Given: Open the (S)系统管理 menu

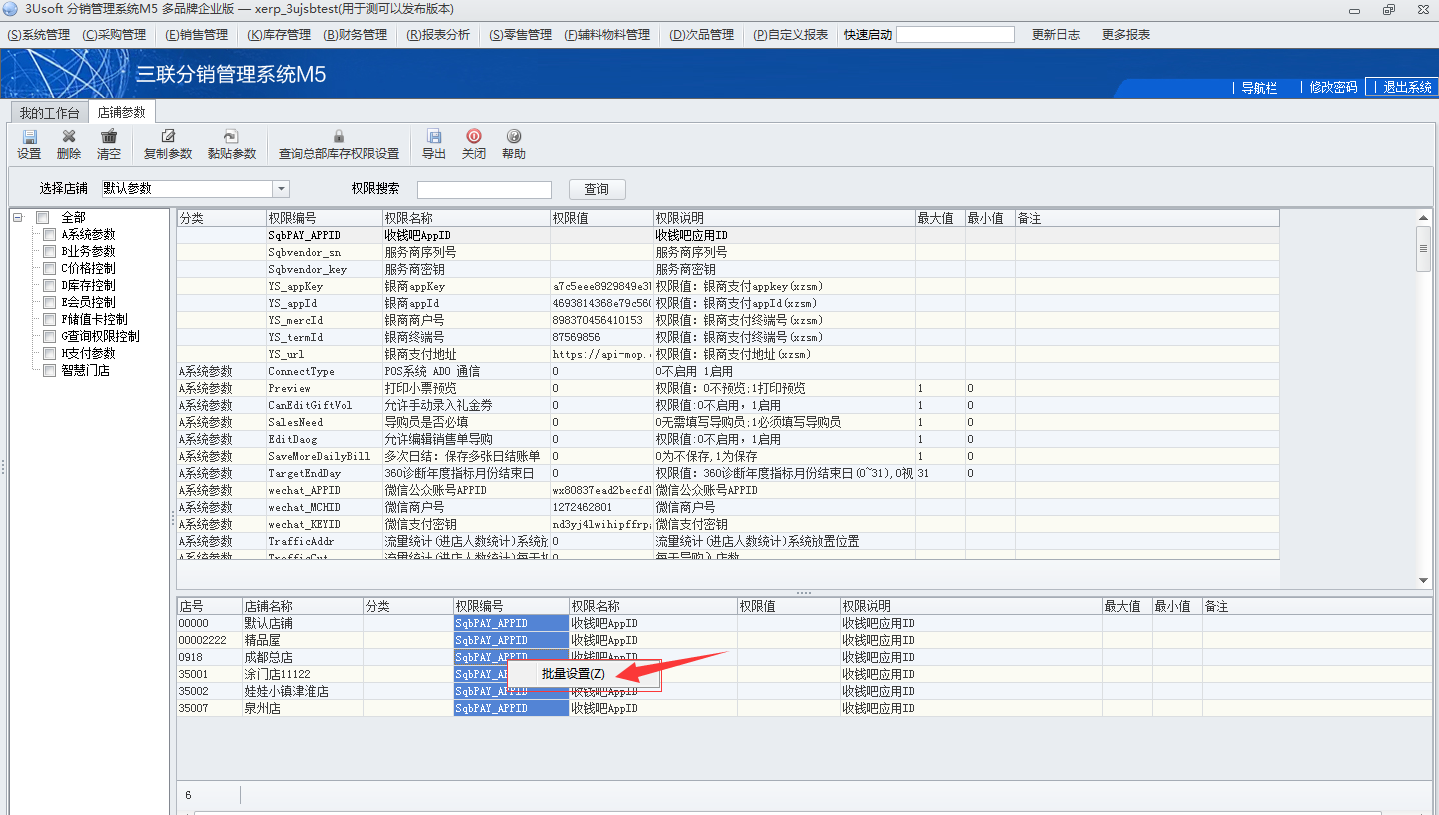Looking at the screenshot, I should (39, 34).
